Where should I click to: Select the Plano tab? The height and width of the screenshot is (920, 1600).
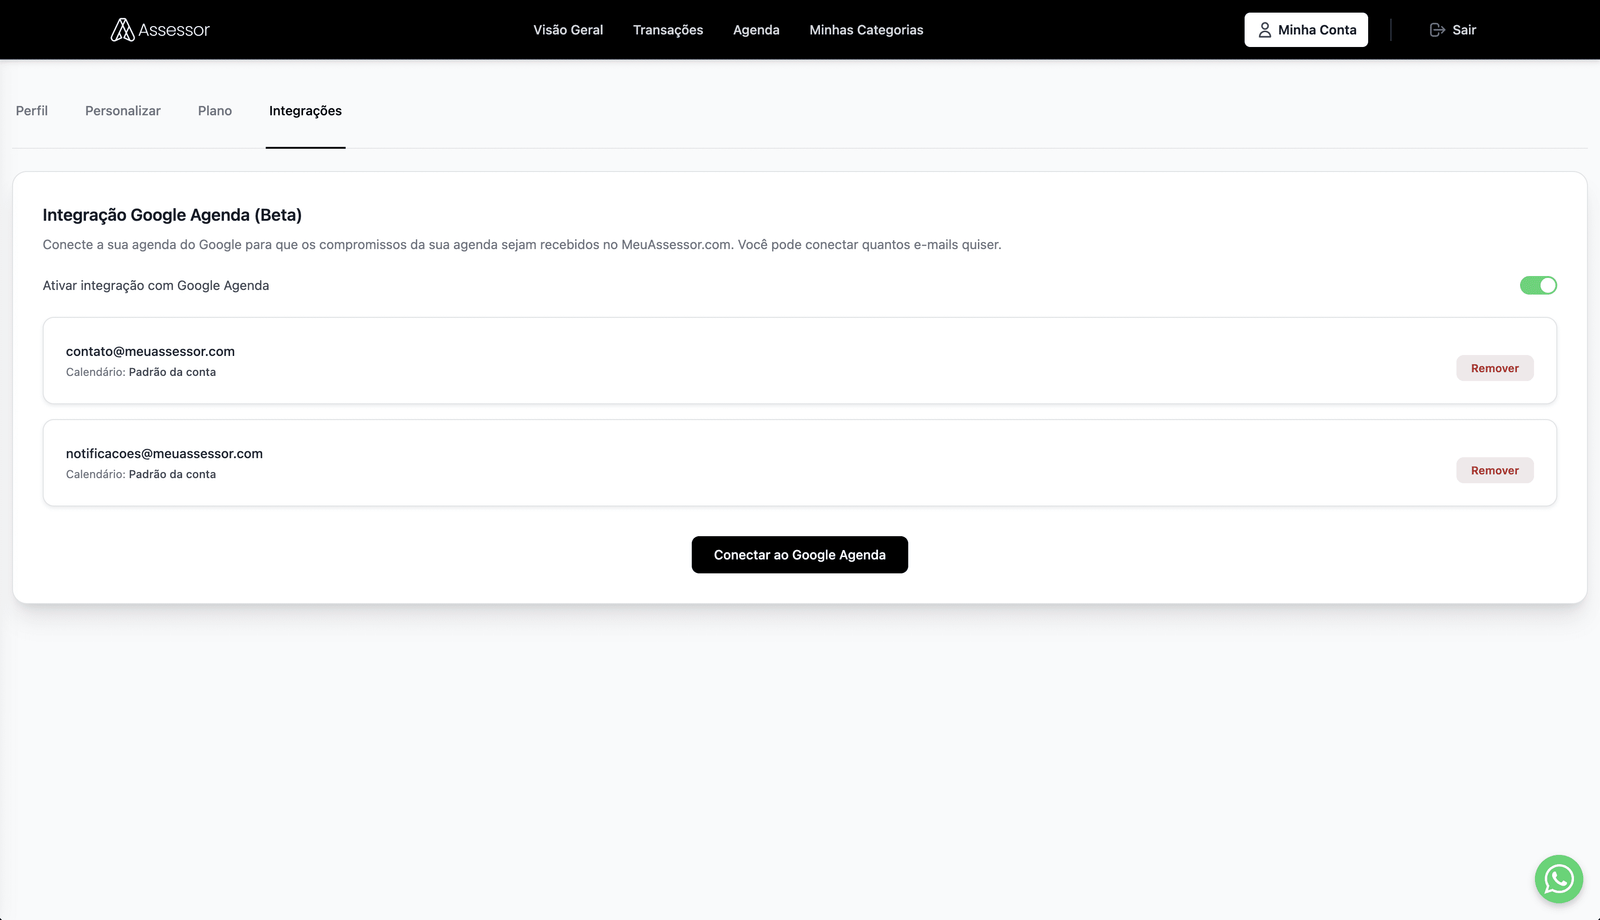[214, 110]
